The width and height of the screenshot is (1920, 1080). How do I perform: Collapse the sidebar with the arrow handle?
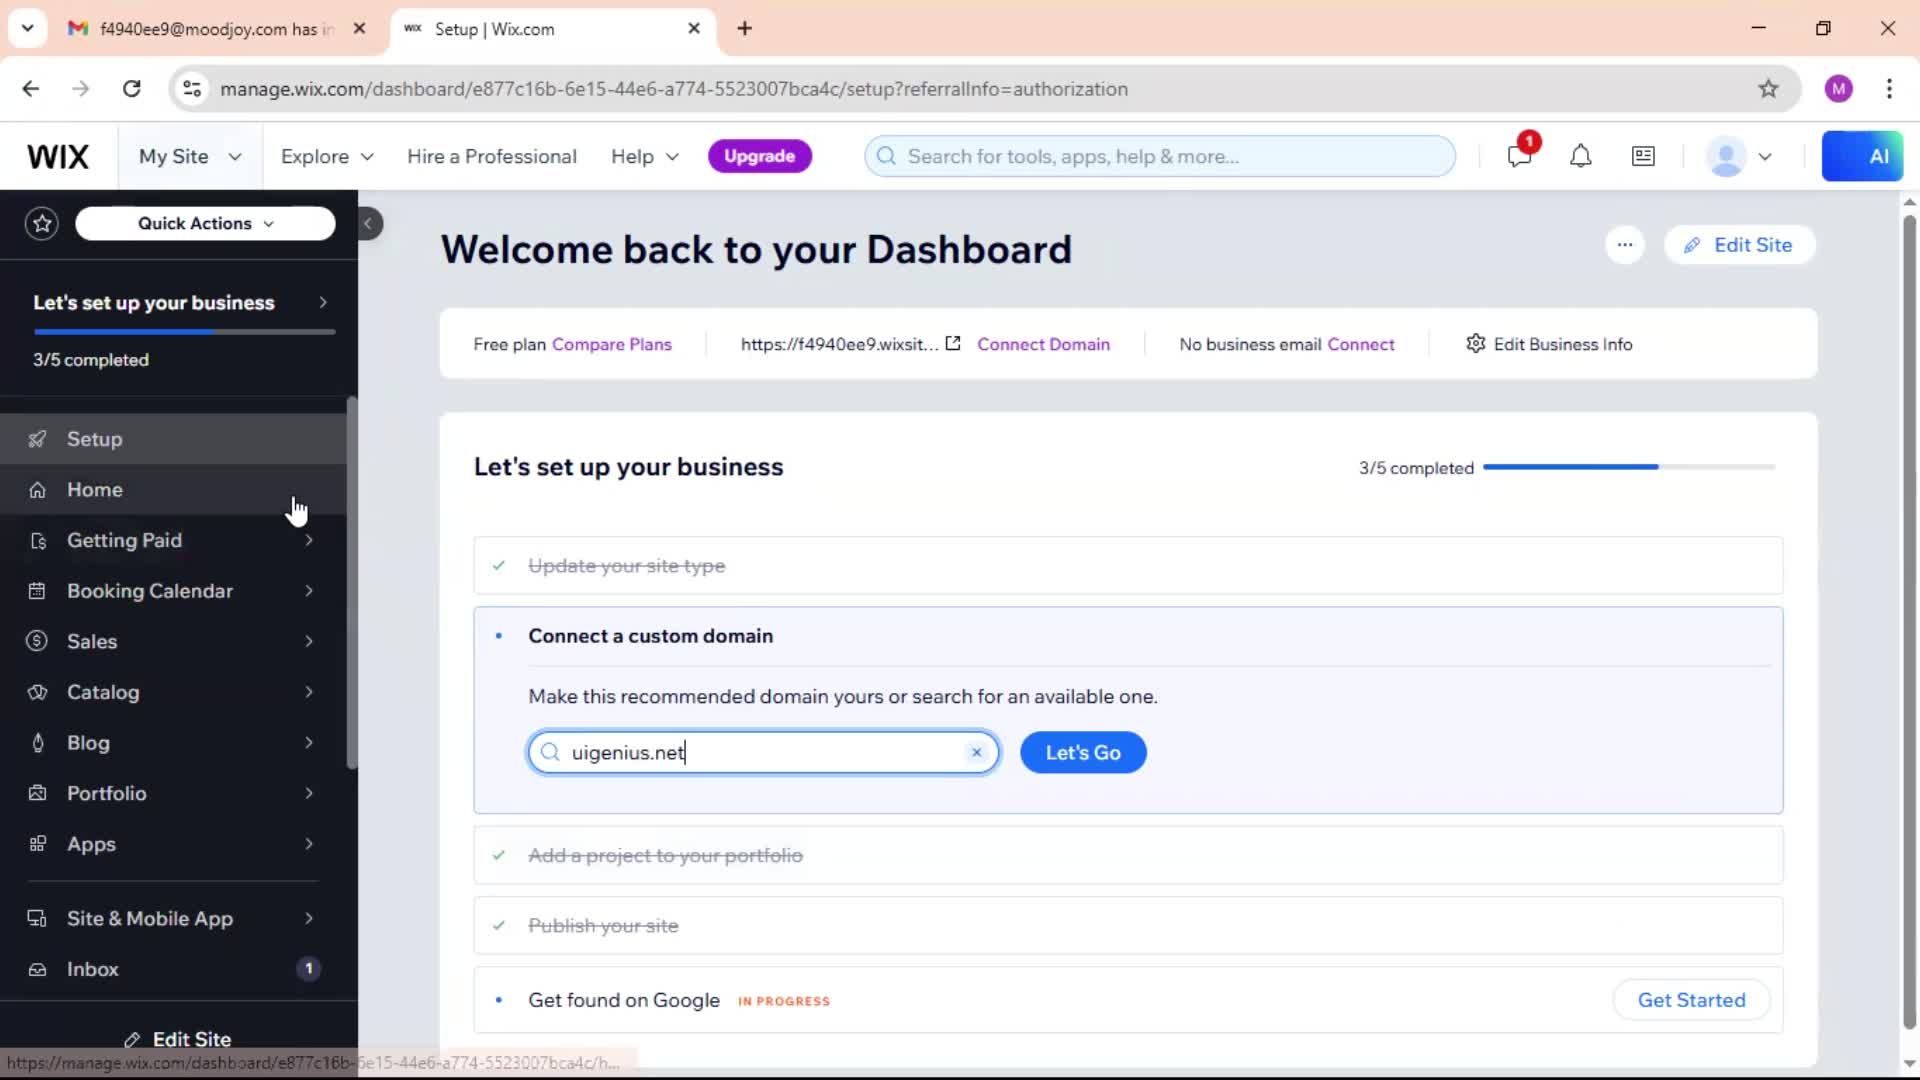coord(368,223)
